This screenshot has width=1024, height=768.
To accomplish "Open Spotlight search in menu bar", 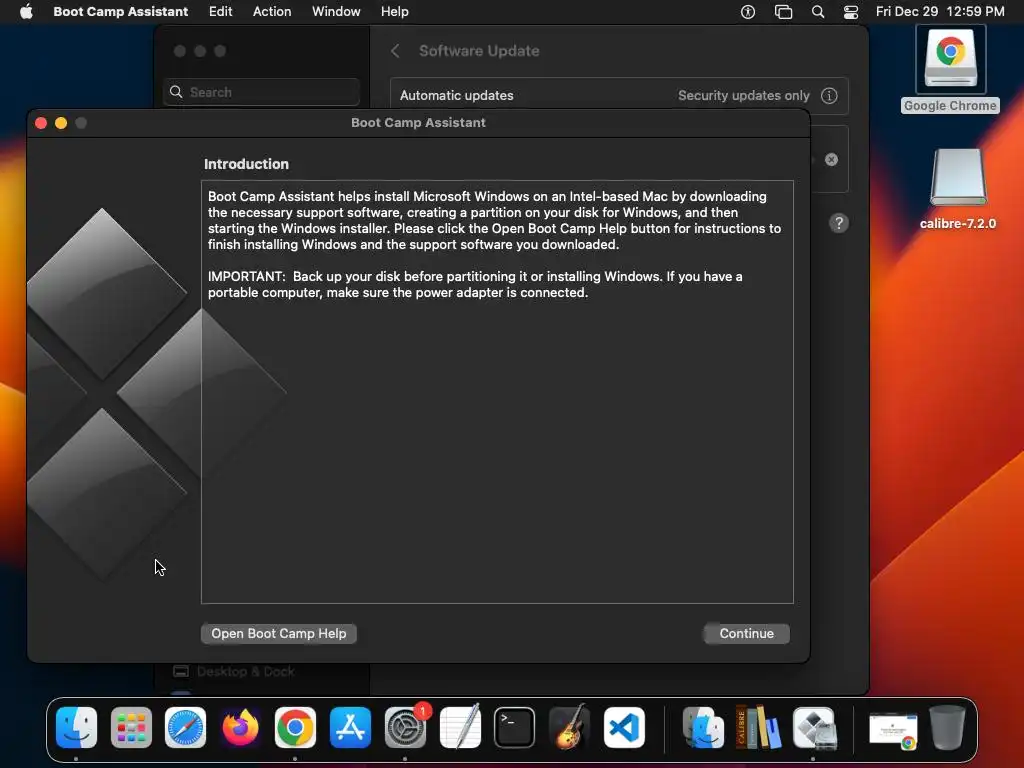I will pos(818,12).
